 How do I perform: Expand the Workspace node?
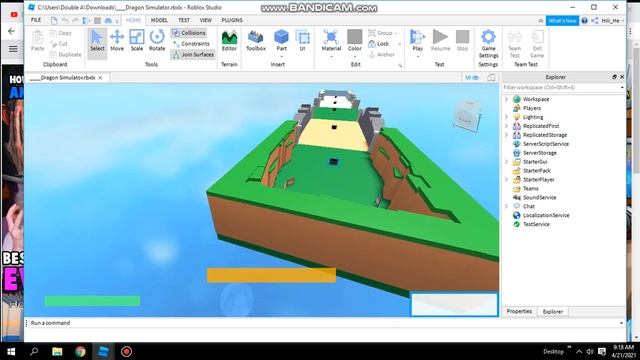click(507, 99)
